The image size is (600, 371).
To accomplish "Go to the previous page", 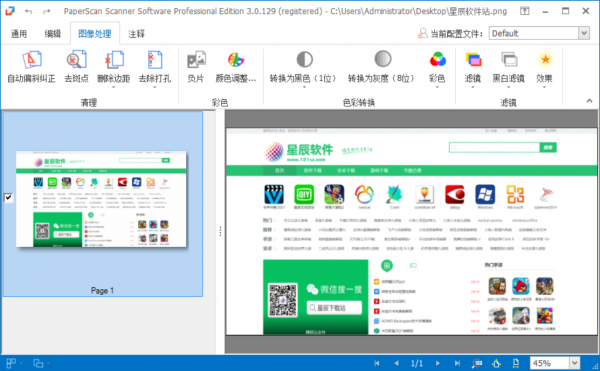I will click(x=396, y=363).
